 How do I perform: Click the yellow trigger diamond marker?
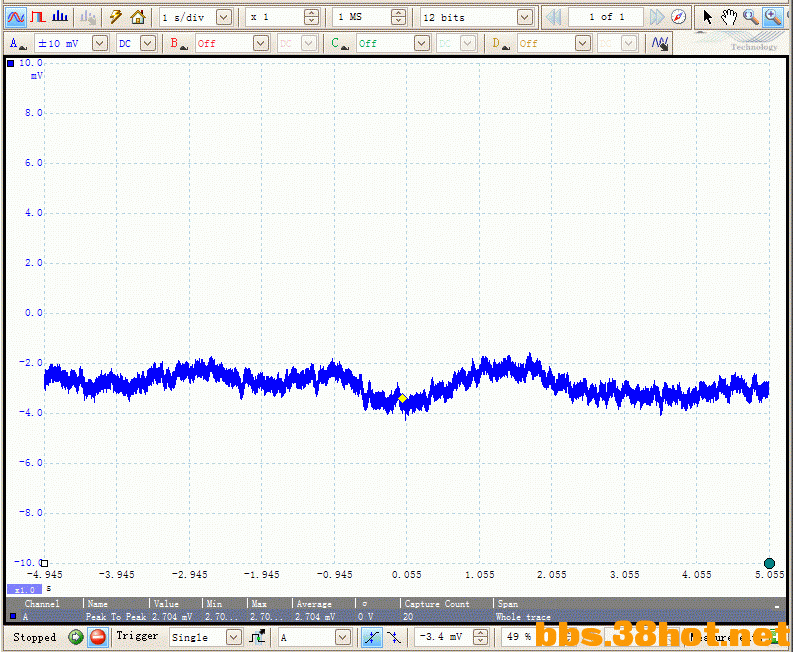(403, 399)
